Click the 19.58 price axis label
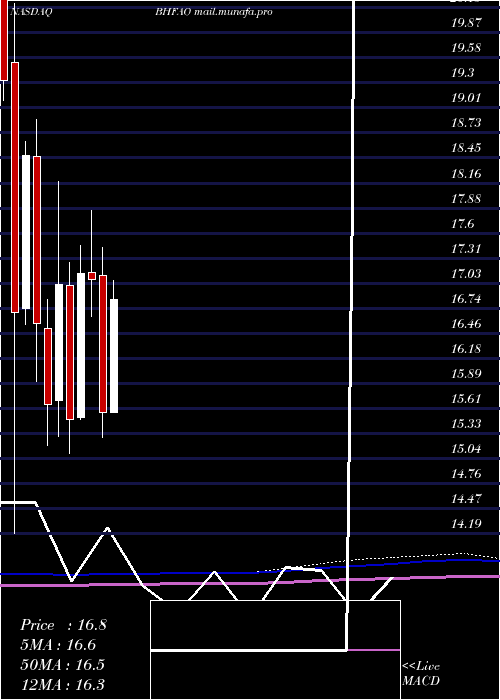The image size is (500, 700). point(466,48)
